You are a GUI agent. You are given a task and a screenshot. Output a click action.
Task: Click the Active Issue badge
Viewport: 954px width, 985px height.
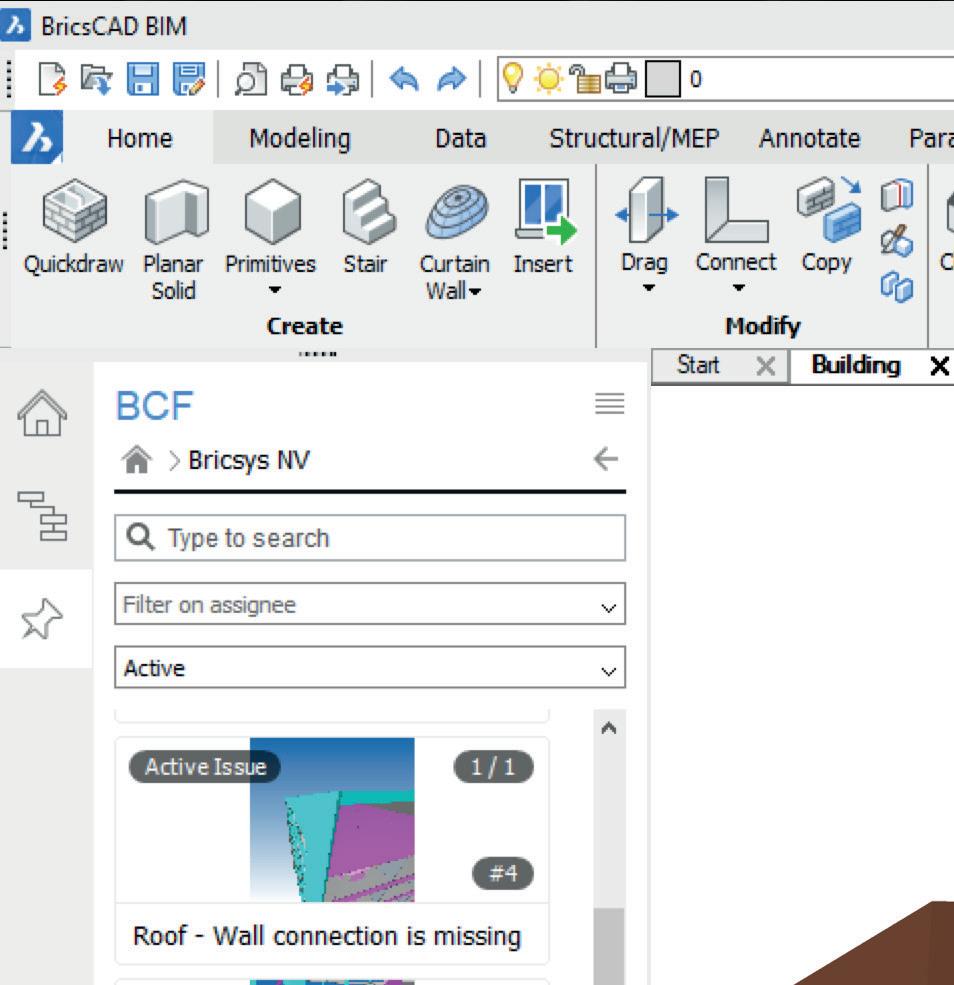pos(205,766)
